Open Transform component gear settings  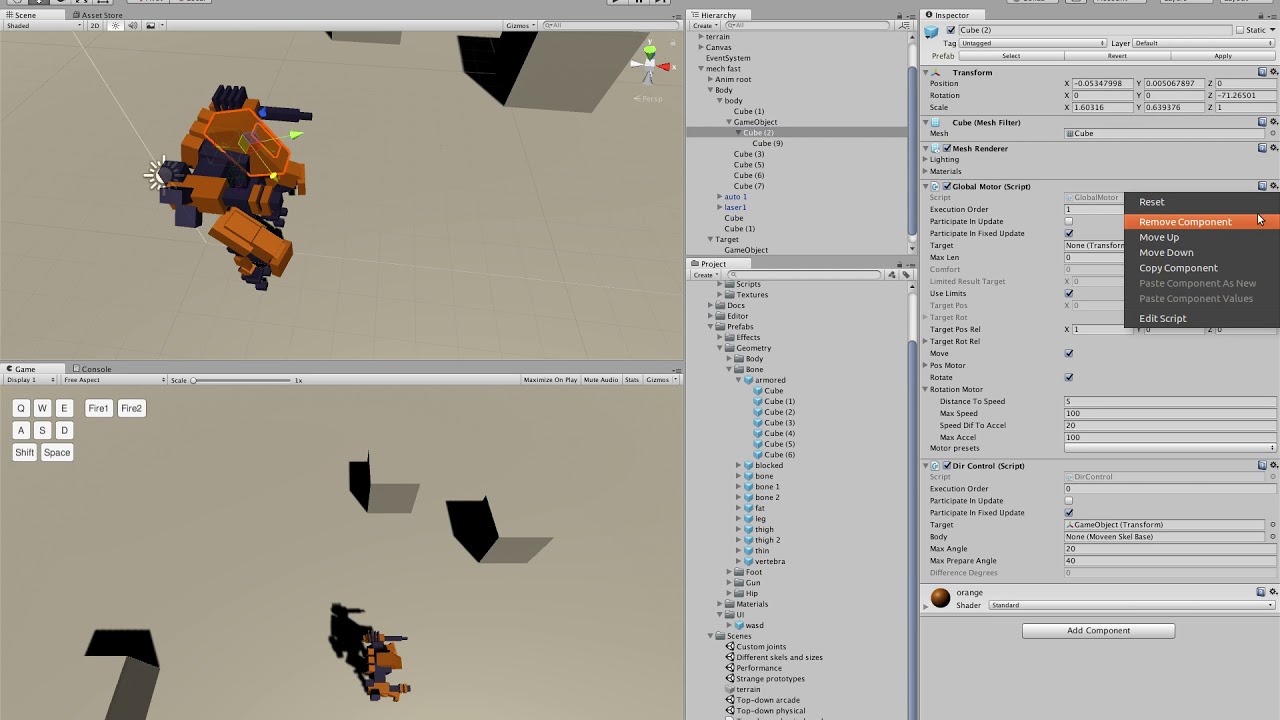tap(1274, 72)
